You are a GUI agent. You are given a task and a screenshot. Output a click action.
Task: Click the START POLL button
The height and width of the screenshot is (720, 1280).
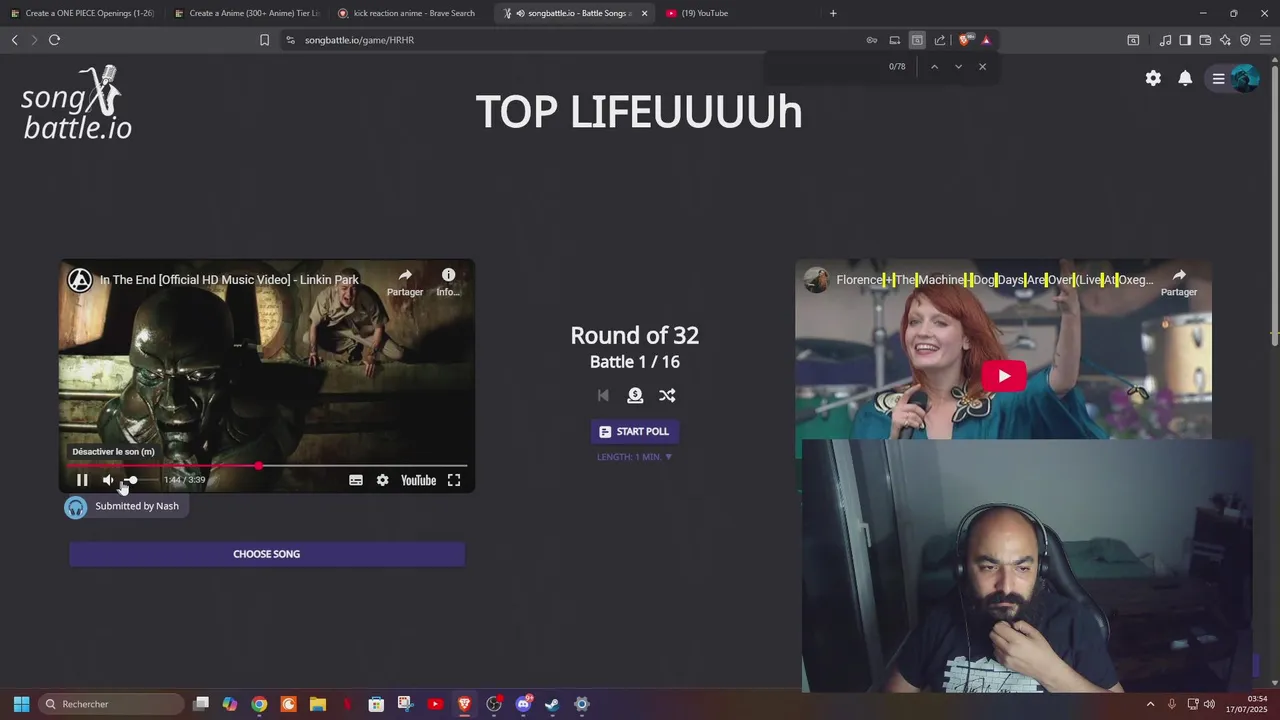pyautogui.click(x=634, y=431)
